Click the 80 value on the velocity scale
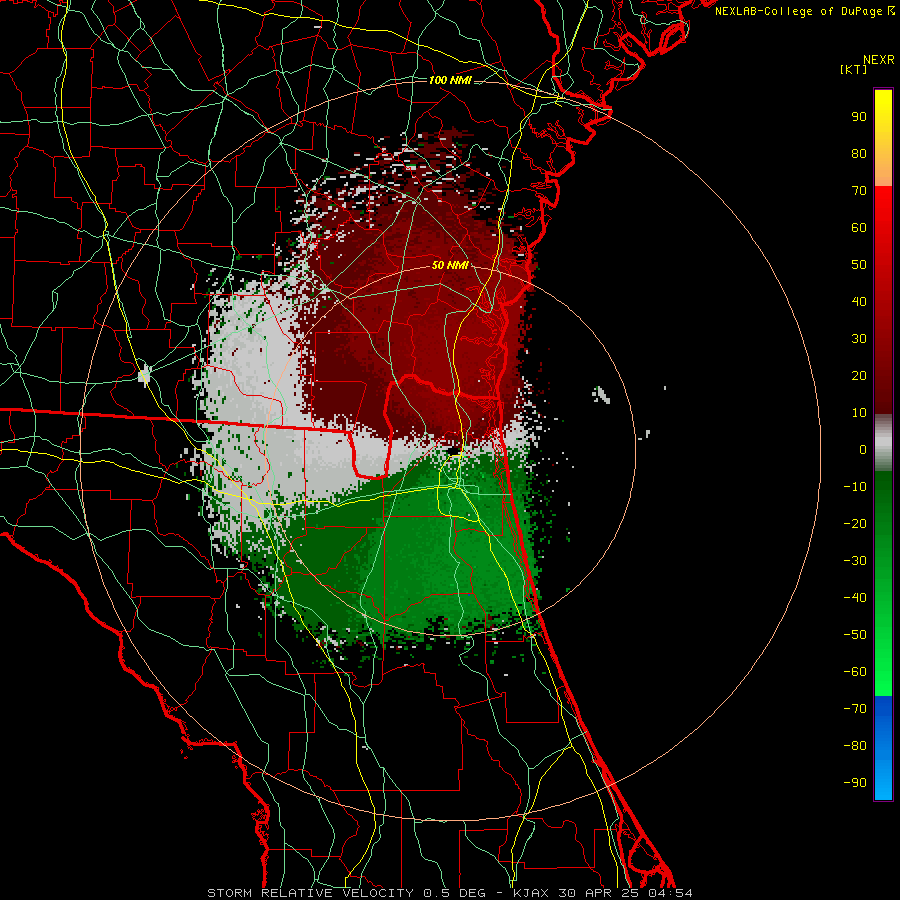 click(x=859, y=154)
